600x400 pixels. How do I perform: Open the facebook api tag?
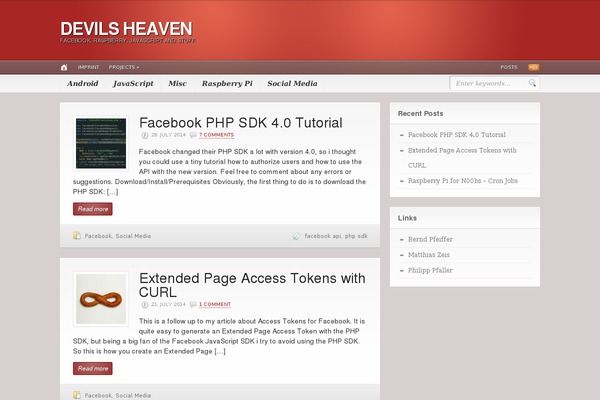[x=323, y=236]
